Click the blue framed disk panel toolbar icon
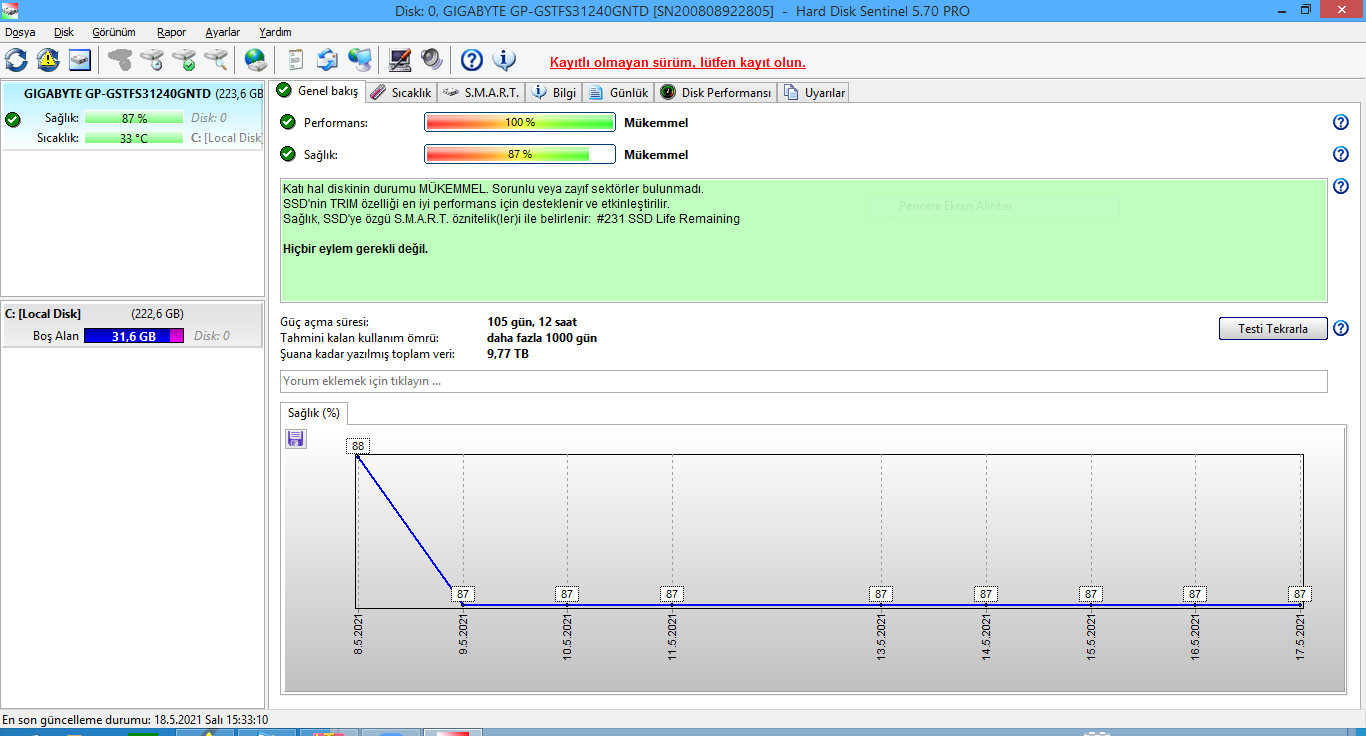This screenshot has width=1366, height=736. point(80,60)
